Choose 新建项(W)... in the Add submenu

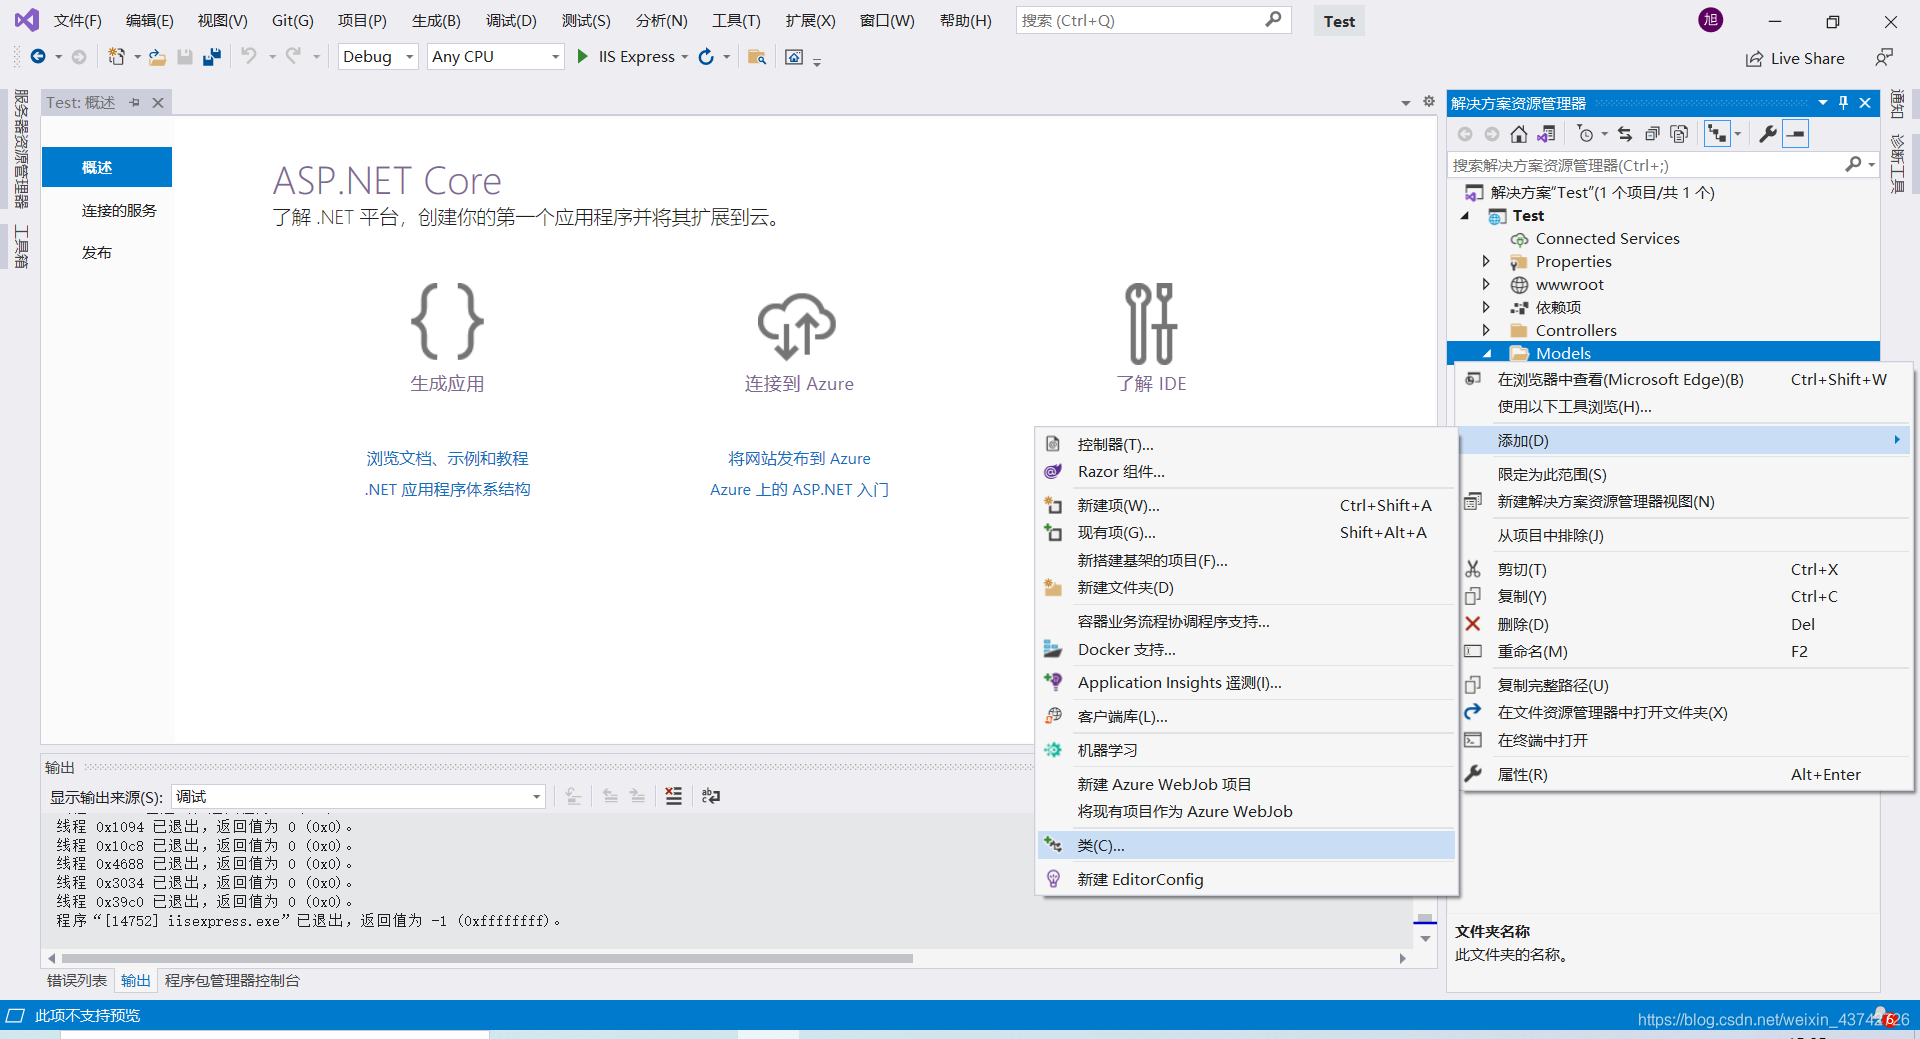tap(1247, 505)
